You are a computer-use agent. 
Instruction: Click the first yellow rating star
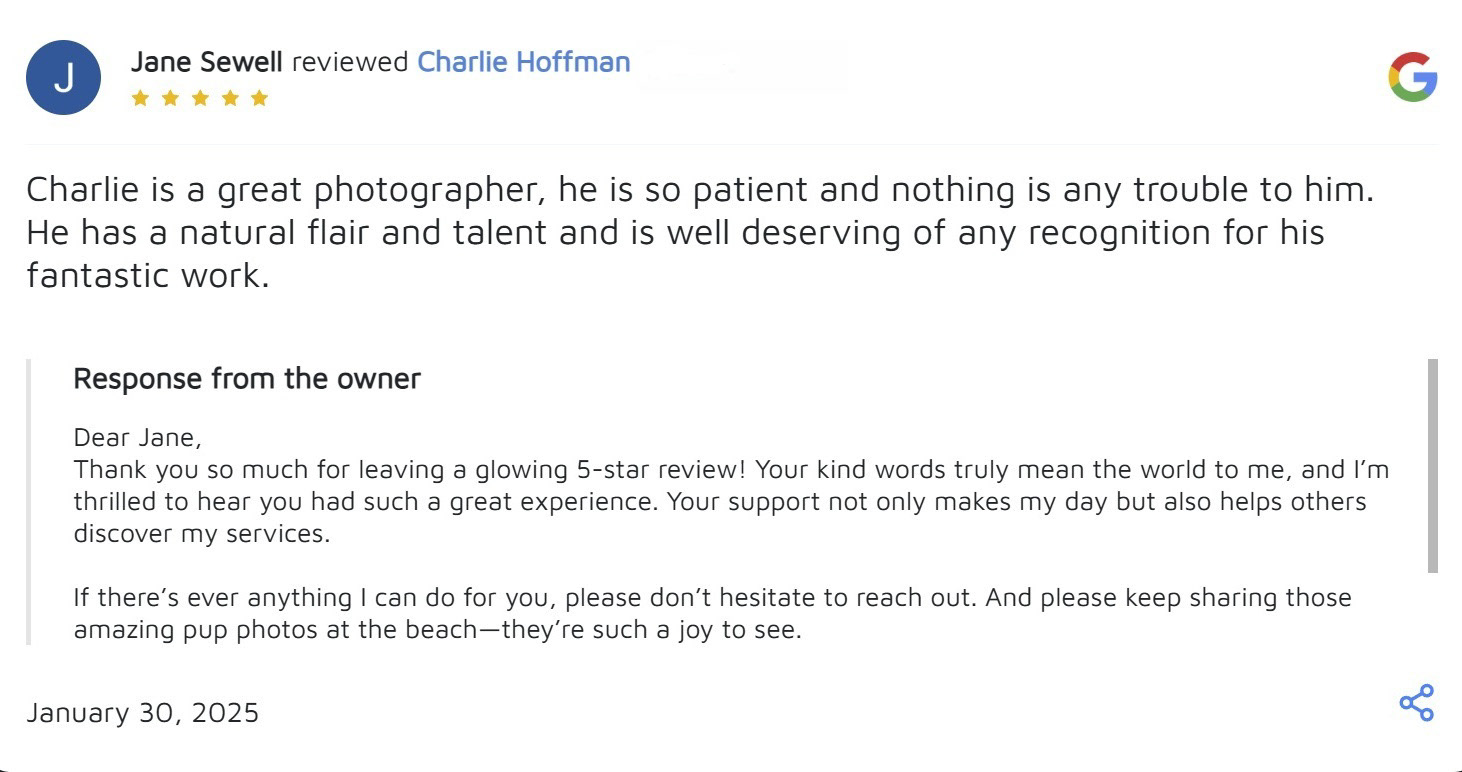tap(140, 98)
